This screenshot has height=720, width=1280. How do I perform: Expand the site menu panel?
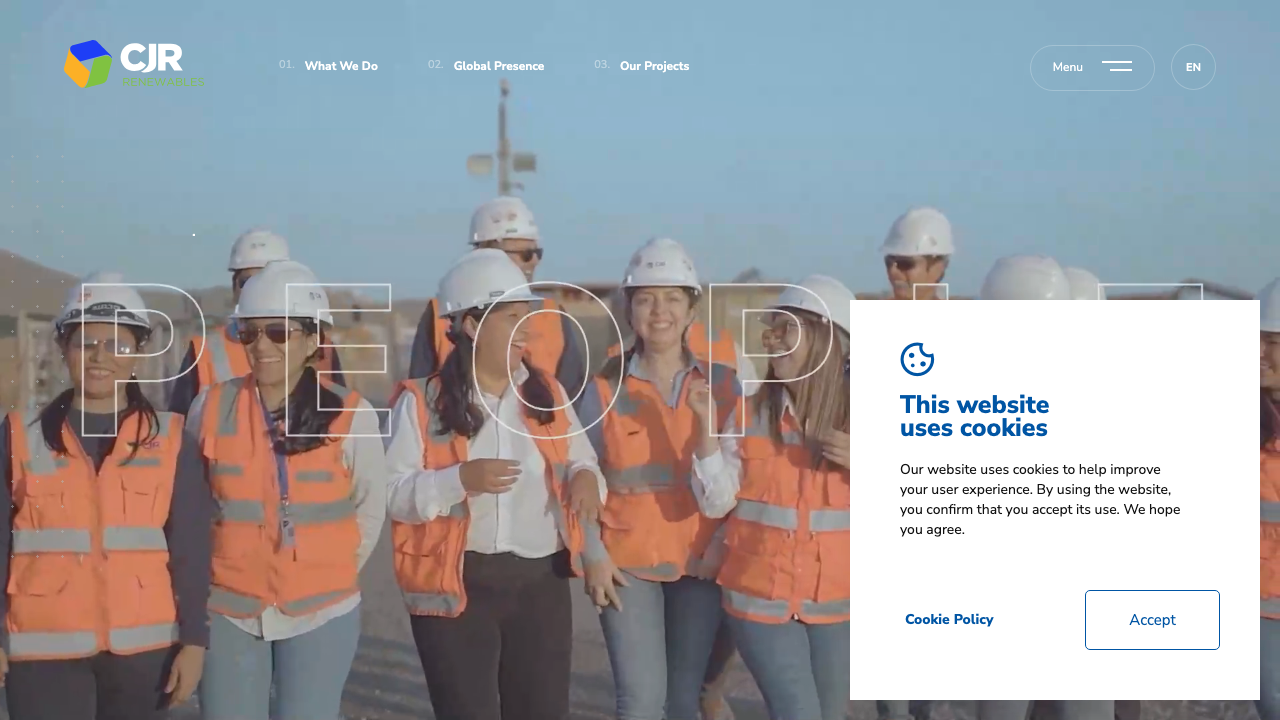point(1092,67)
